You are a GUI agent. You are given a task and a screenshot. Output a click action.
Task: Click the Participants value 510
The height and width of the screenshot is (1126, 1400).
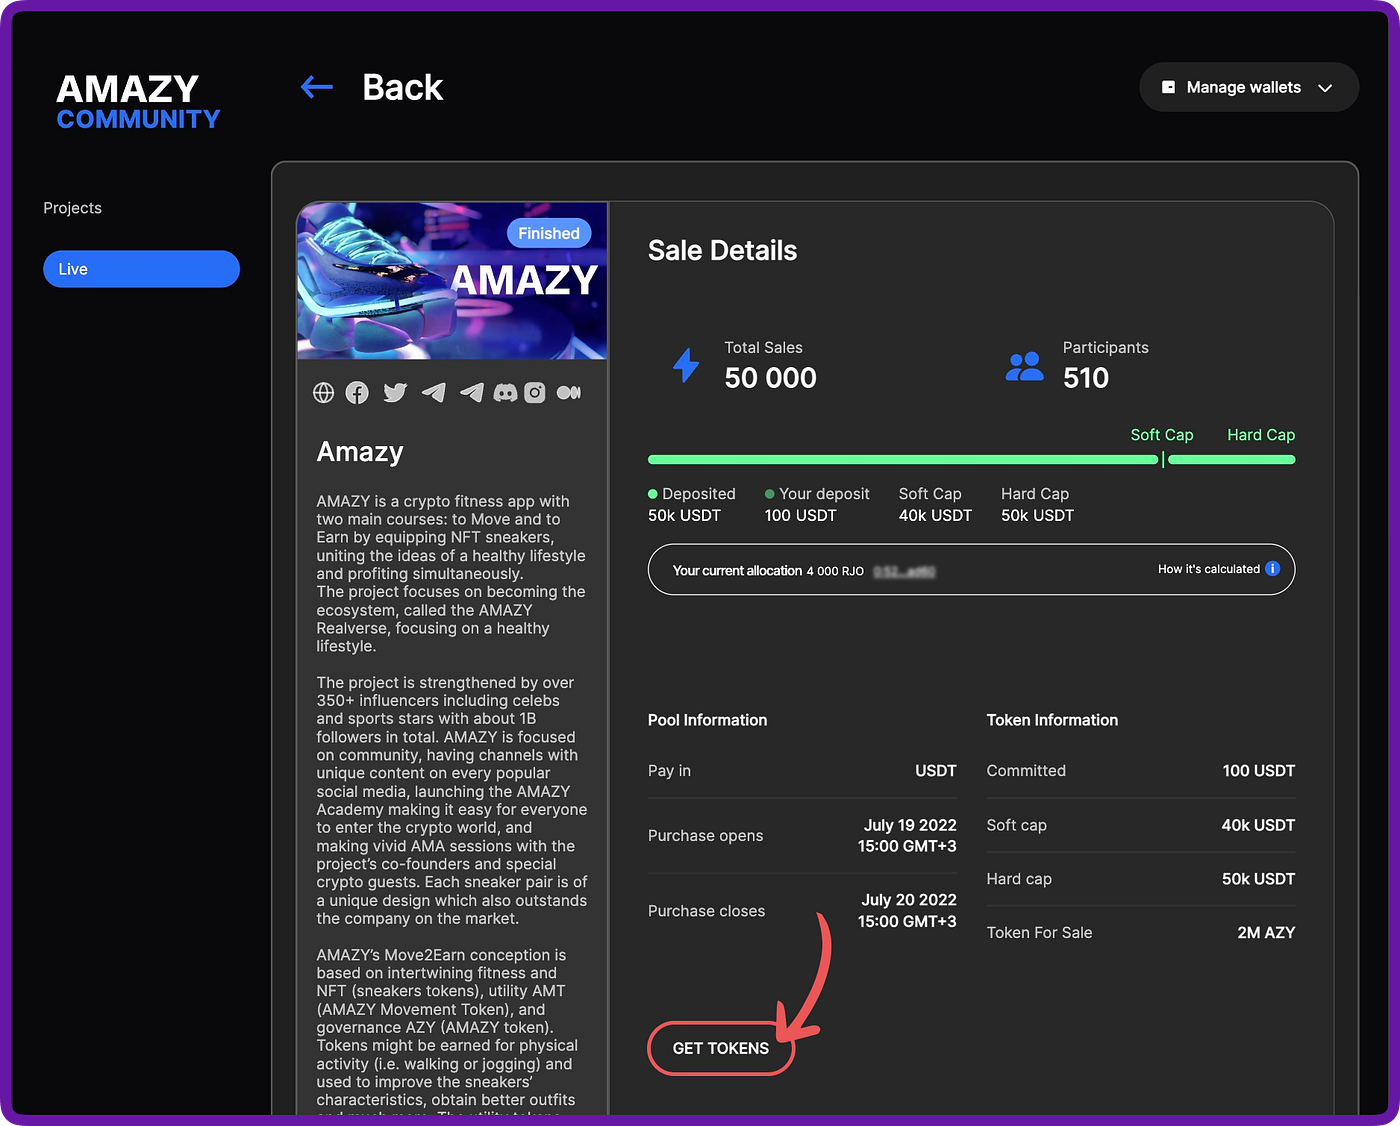[1086, 378]
